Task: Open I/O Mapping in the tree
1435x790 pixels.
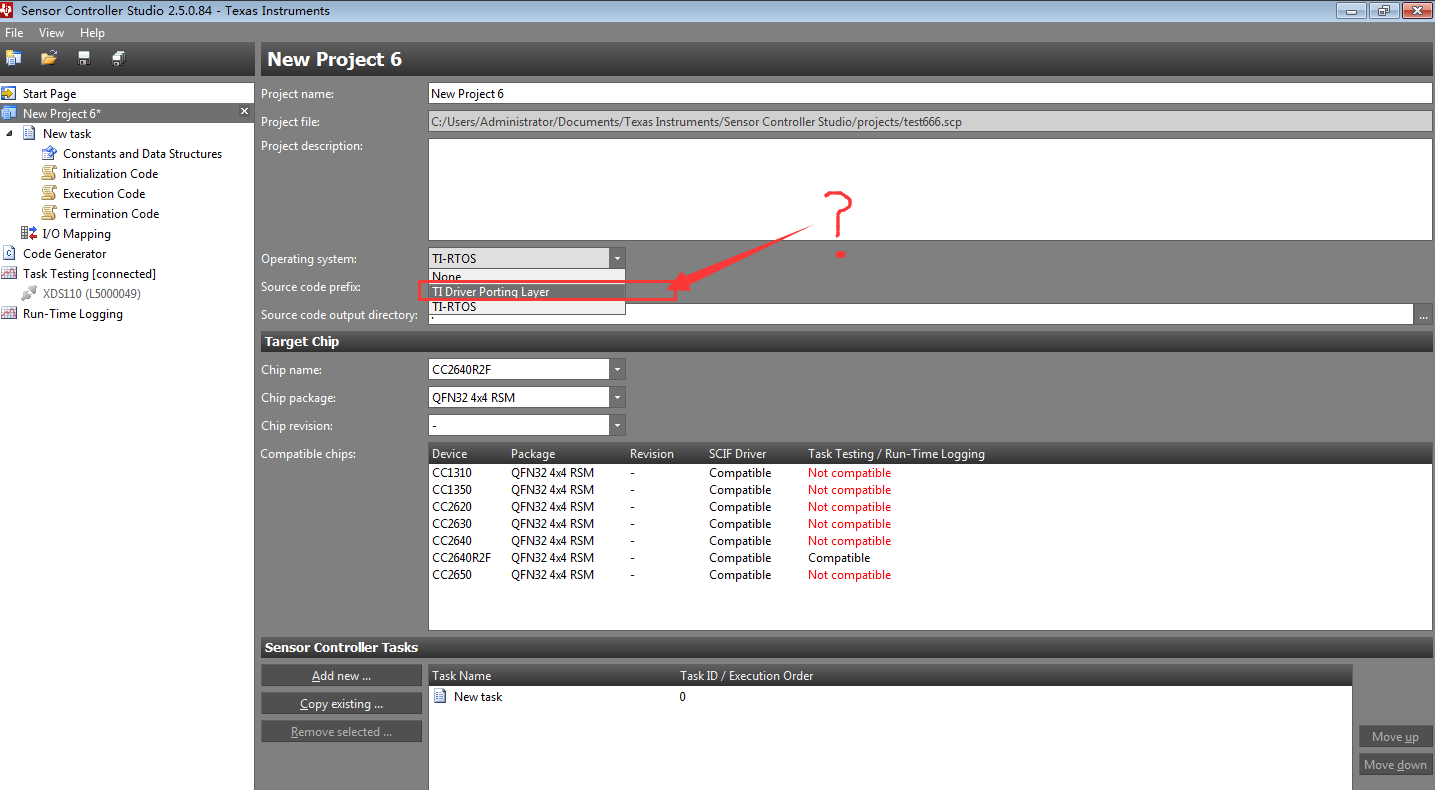Action: coord(76,233)
